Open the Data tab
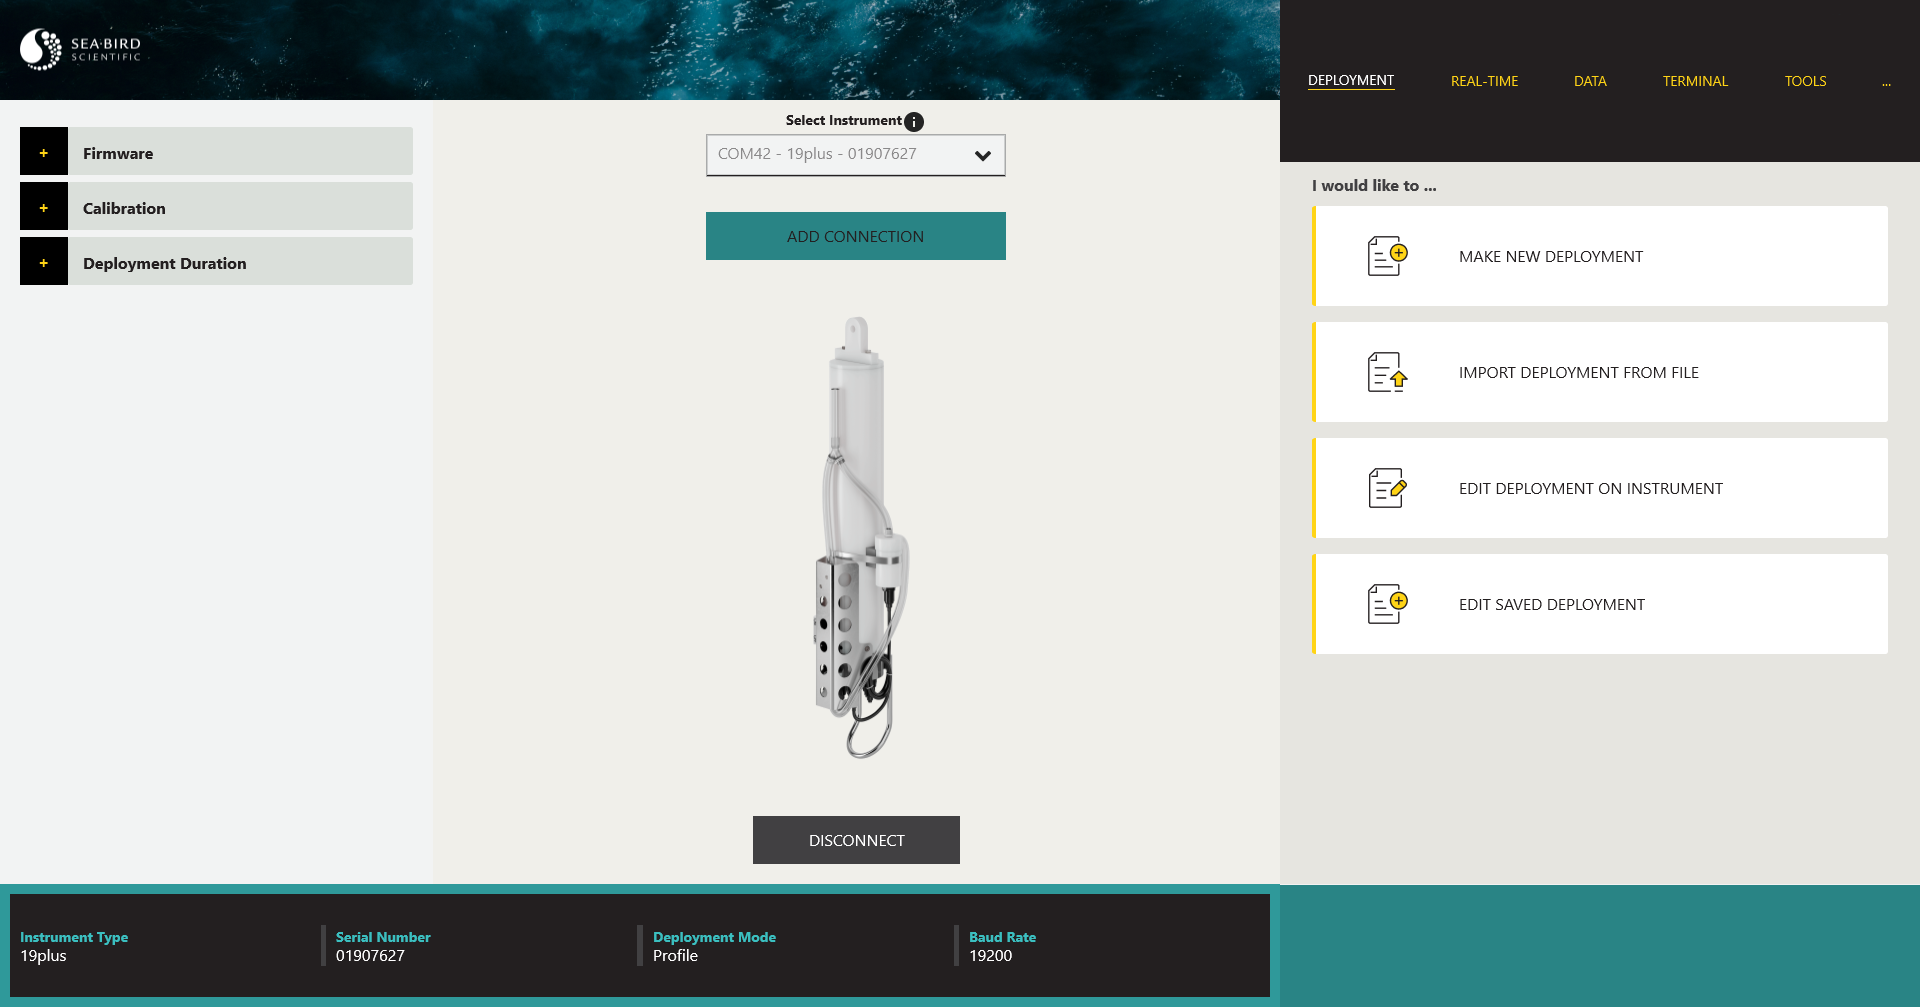1920x1007 pixels. click(x=1590, y=81)
